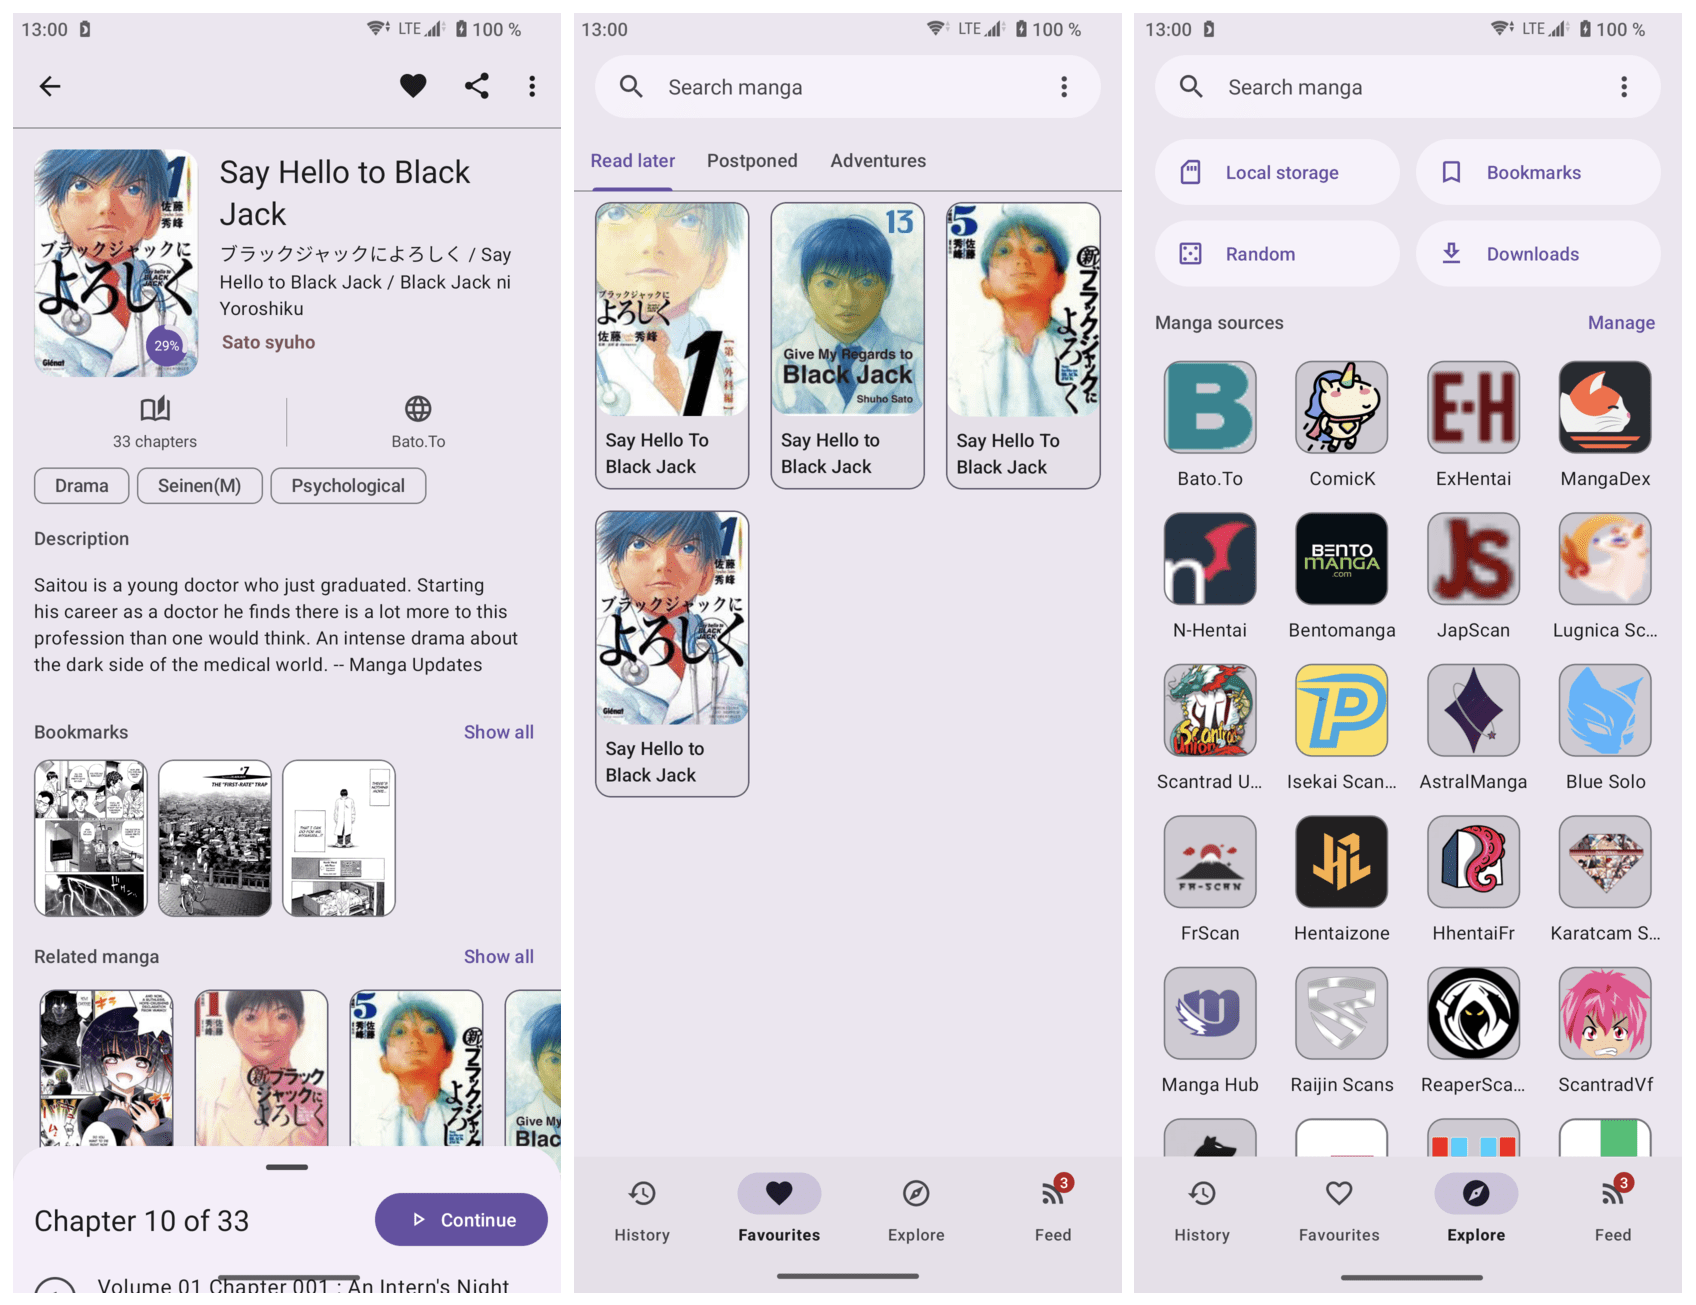1696x1305 pixels.
Task: Open History tab in Explore screen
Action: click(x=1202, y=1209)
